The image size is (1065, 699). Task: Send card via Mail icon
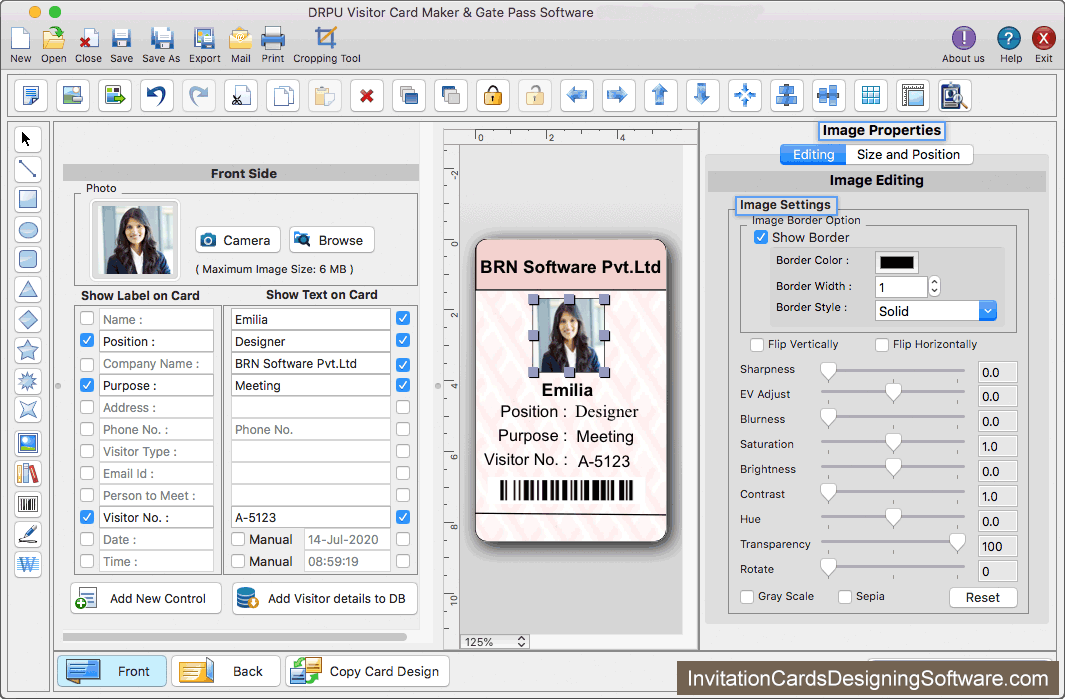click(240, 39)
